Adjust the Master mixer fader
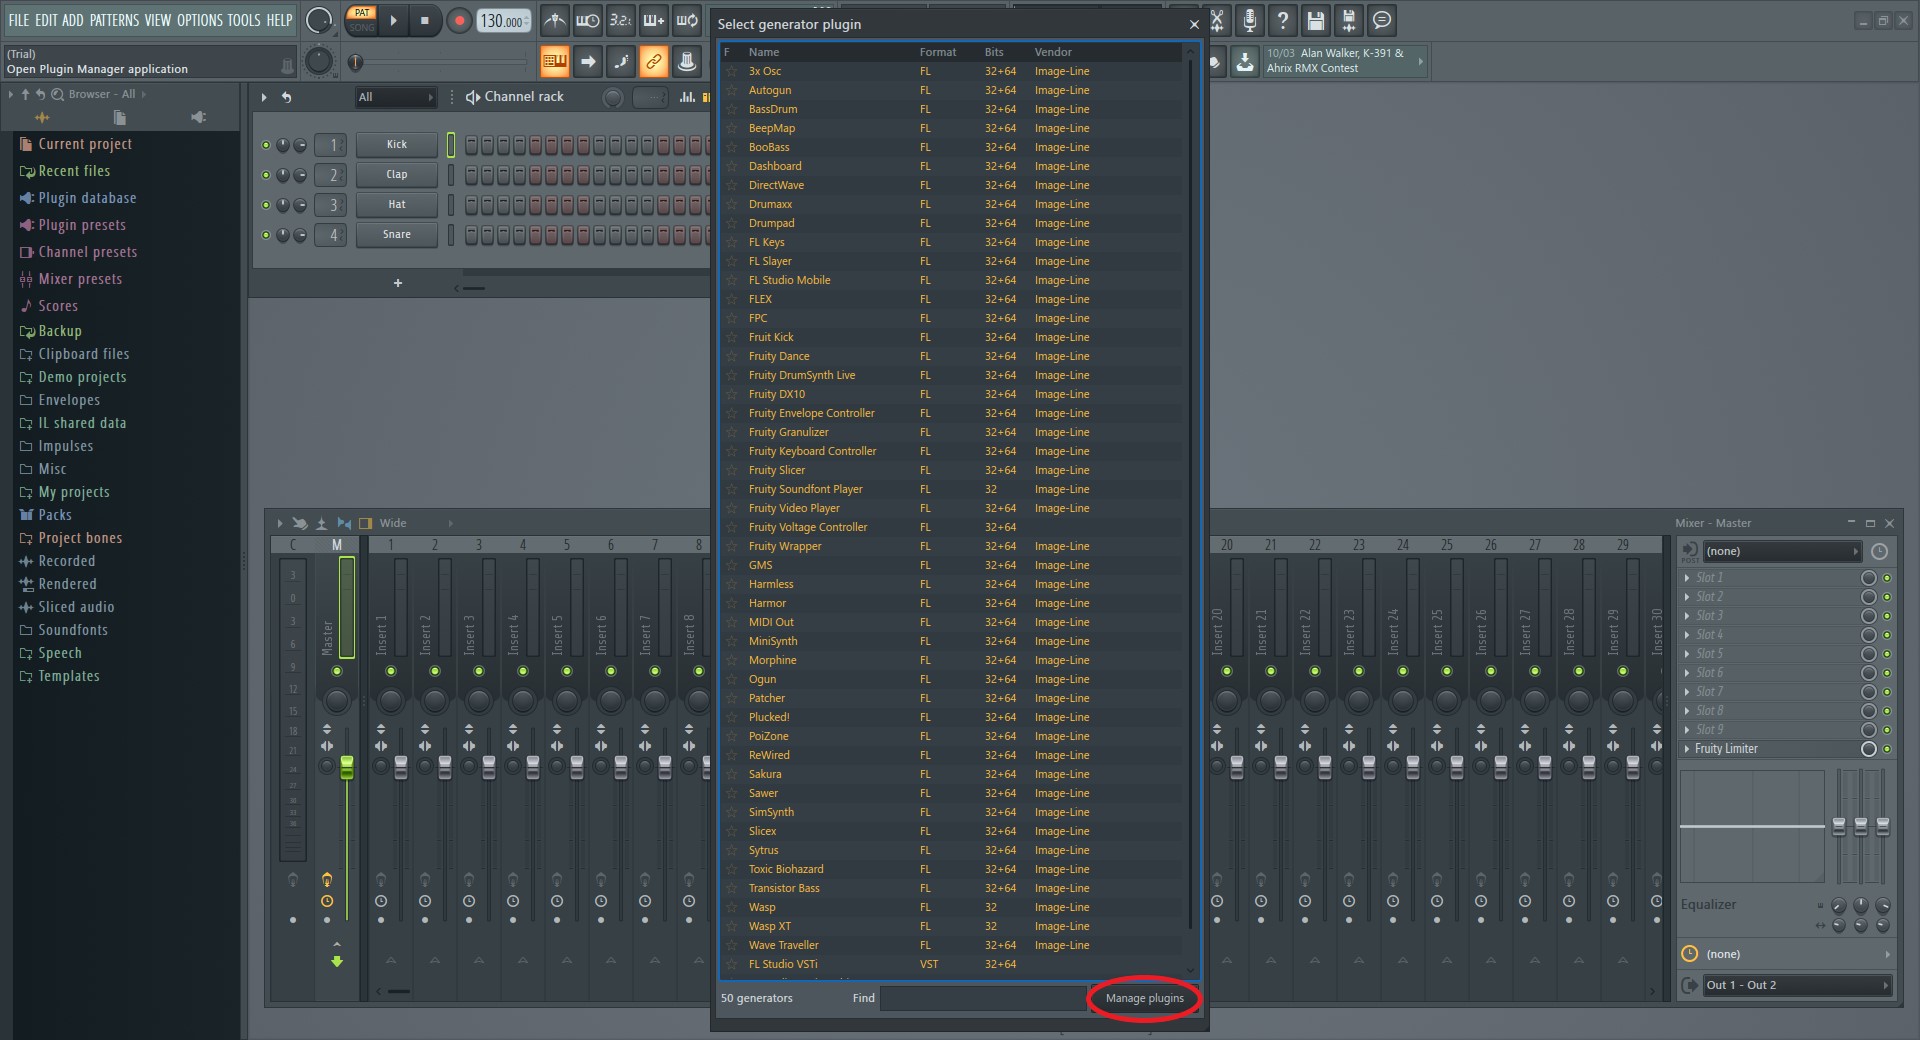This screenshot has width=1920, height=1040. [347, 767]
